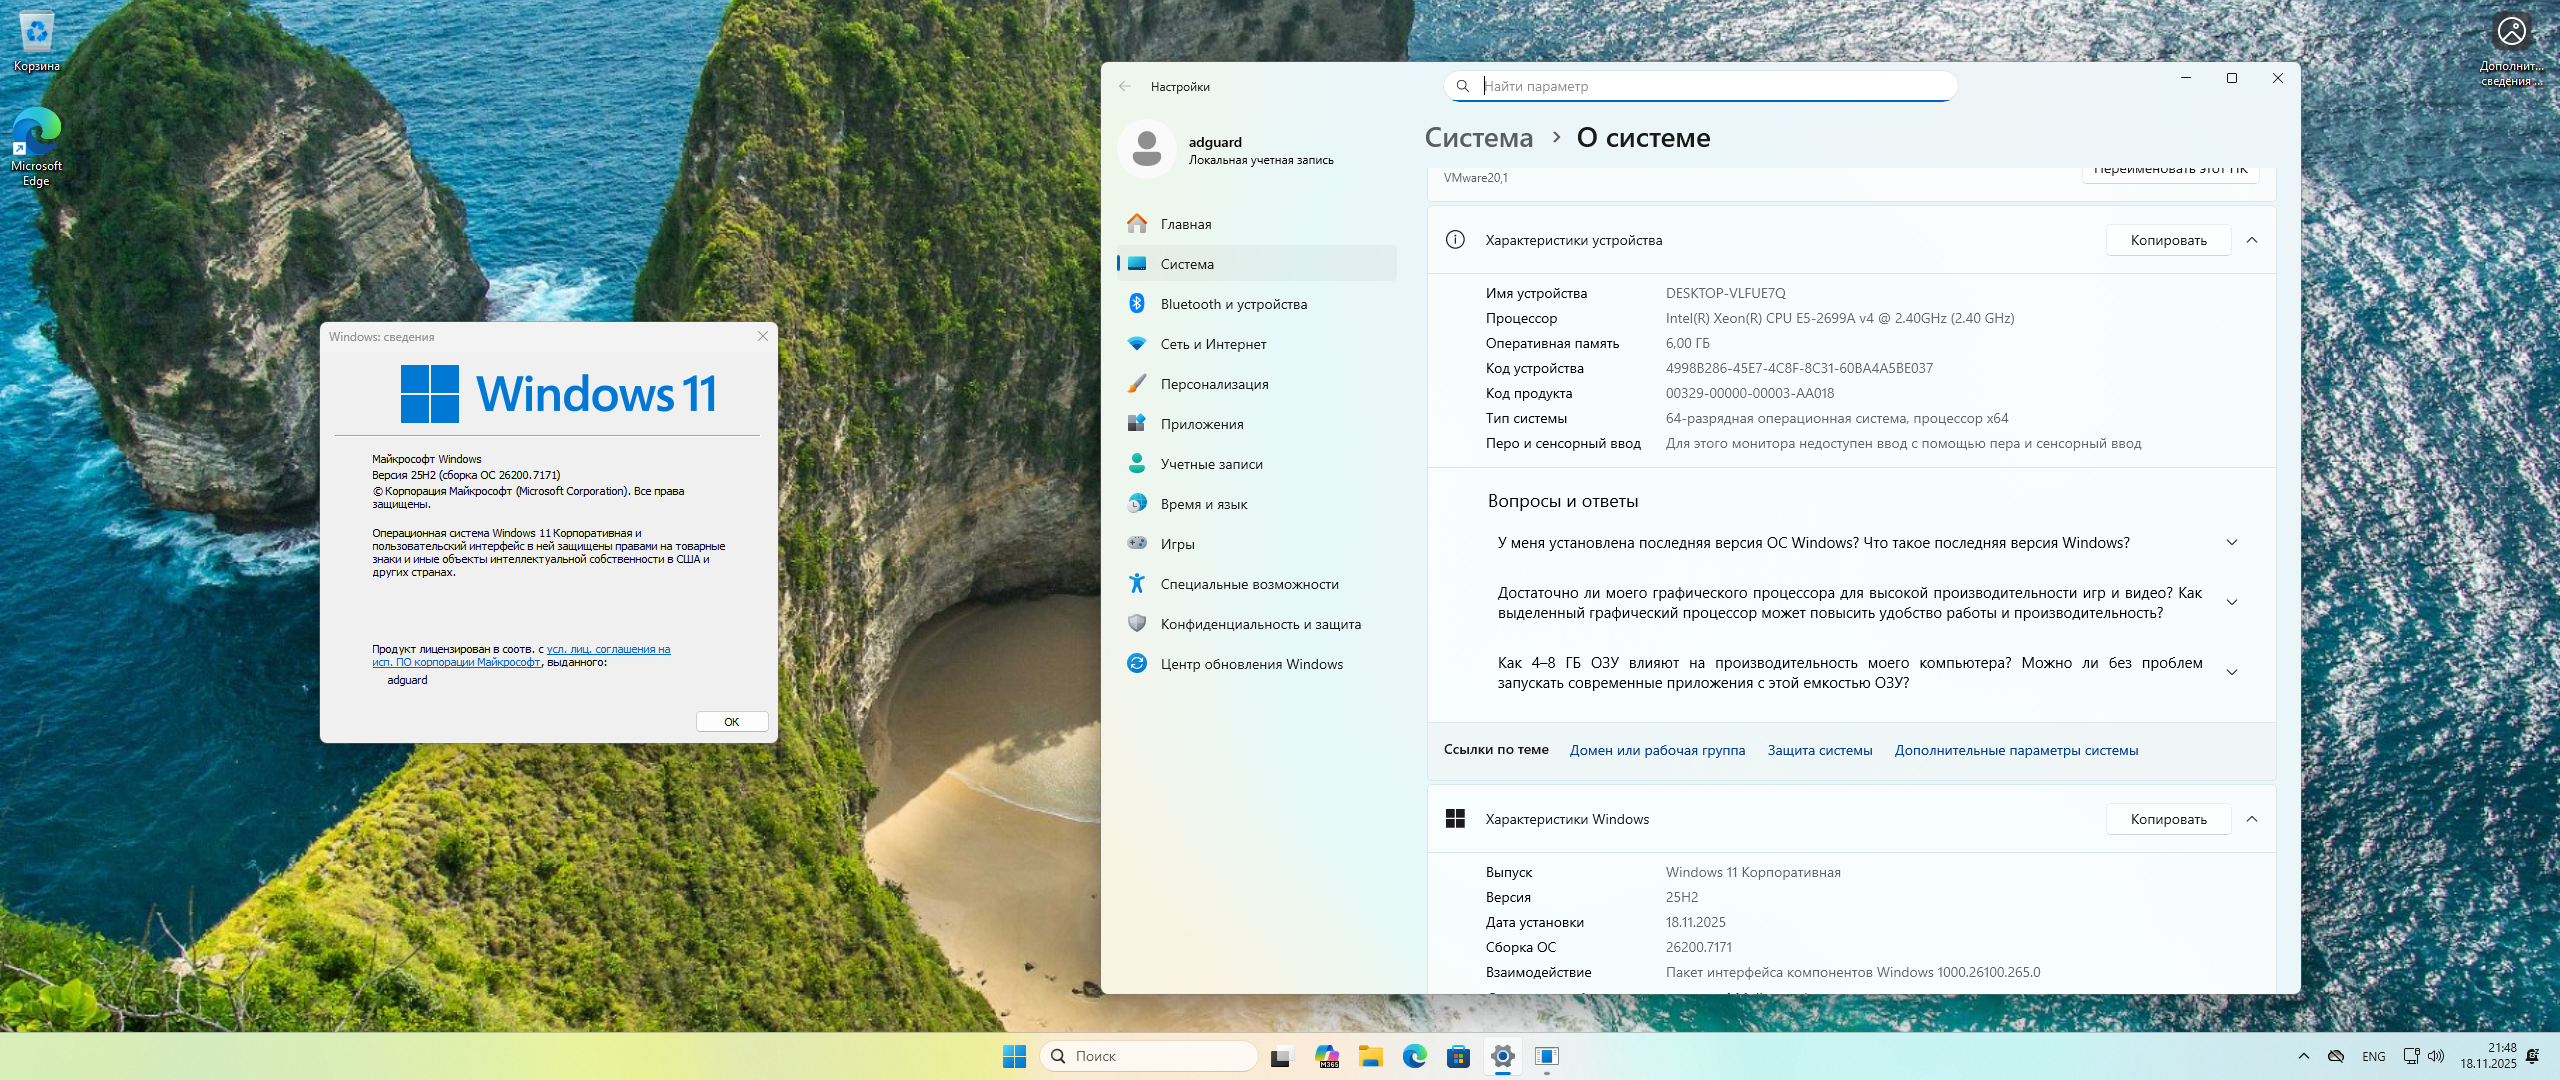The image size is (2560, 1080).
Task: Select Главная in settings sidebar
Action: coord(1186,224)
